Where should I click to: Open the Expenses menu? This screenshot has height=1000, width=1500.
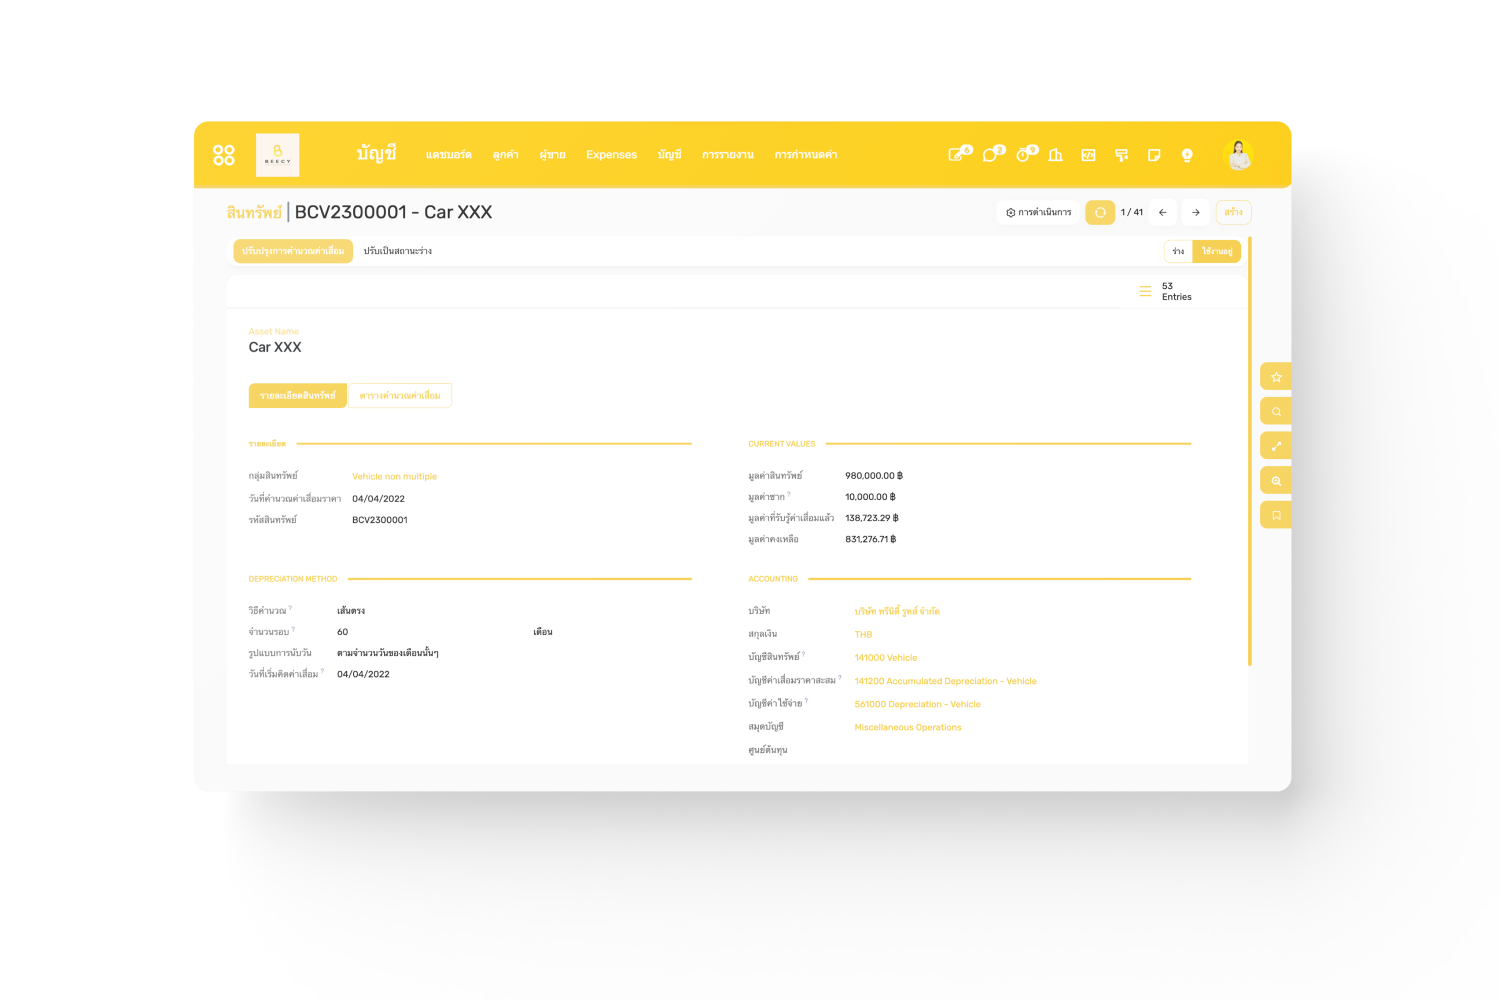click(x=611, y=155)
